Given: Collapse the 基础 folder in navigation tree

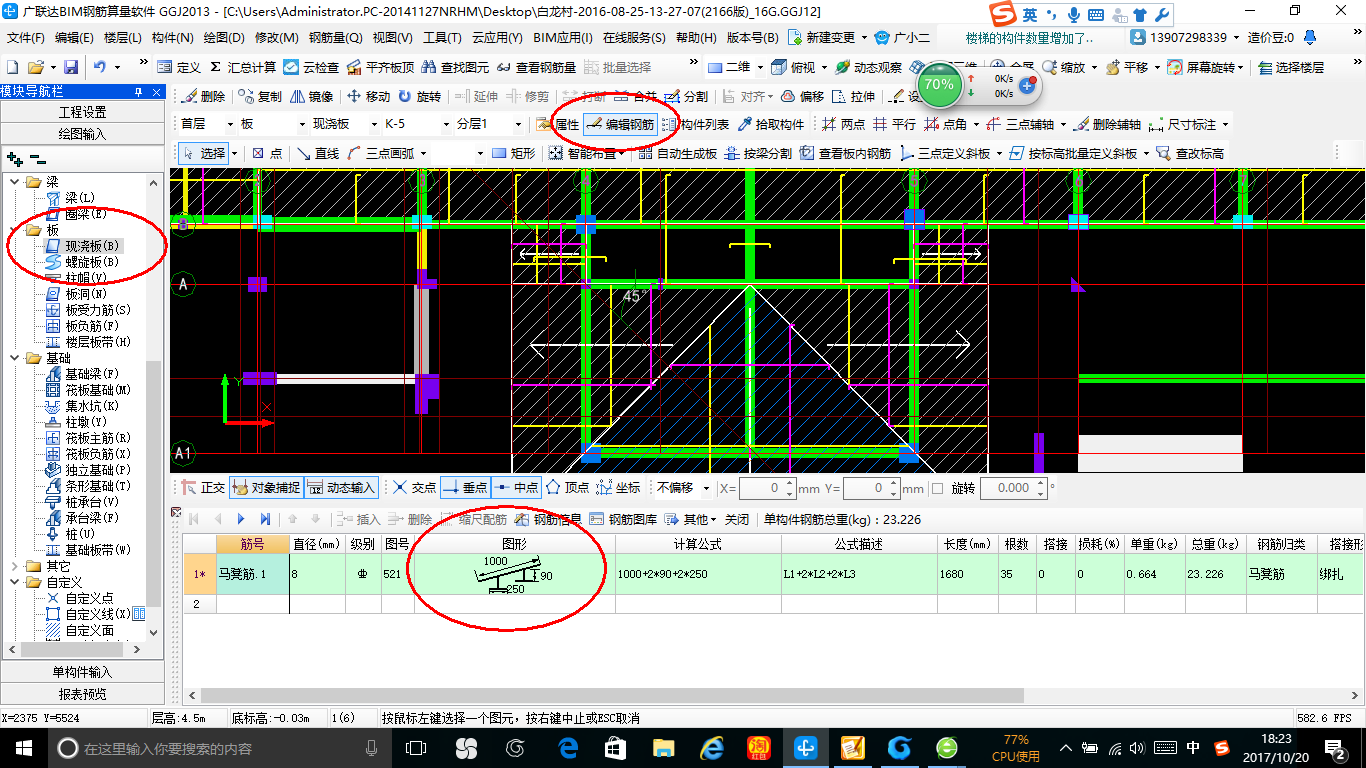Looking at the screenshot, I should click(15, 358).
